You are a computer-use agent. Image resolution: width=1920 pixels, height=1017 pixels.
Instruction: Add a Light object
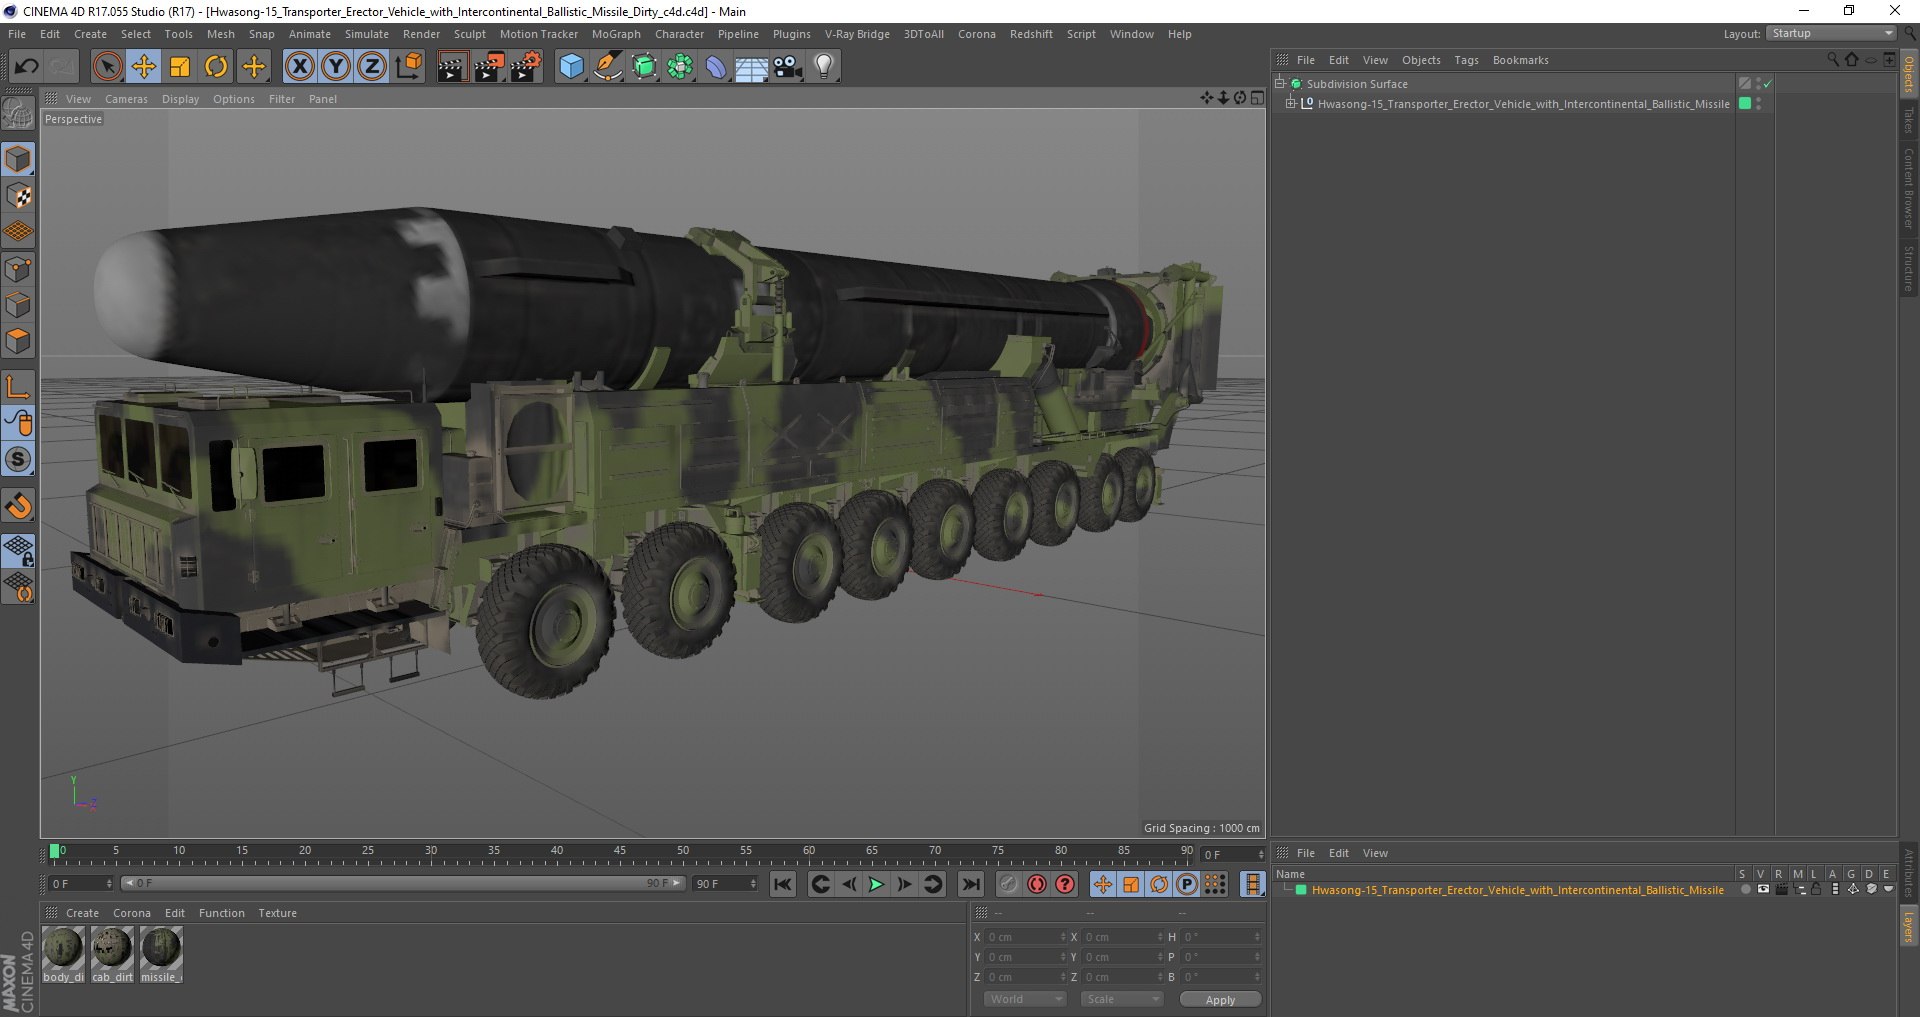click(824, 67)
